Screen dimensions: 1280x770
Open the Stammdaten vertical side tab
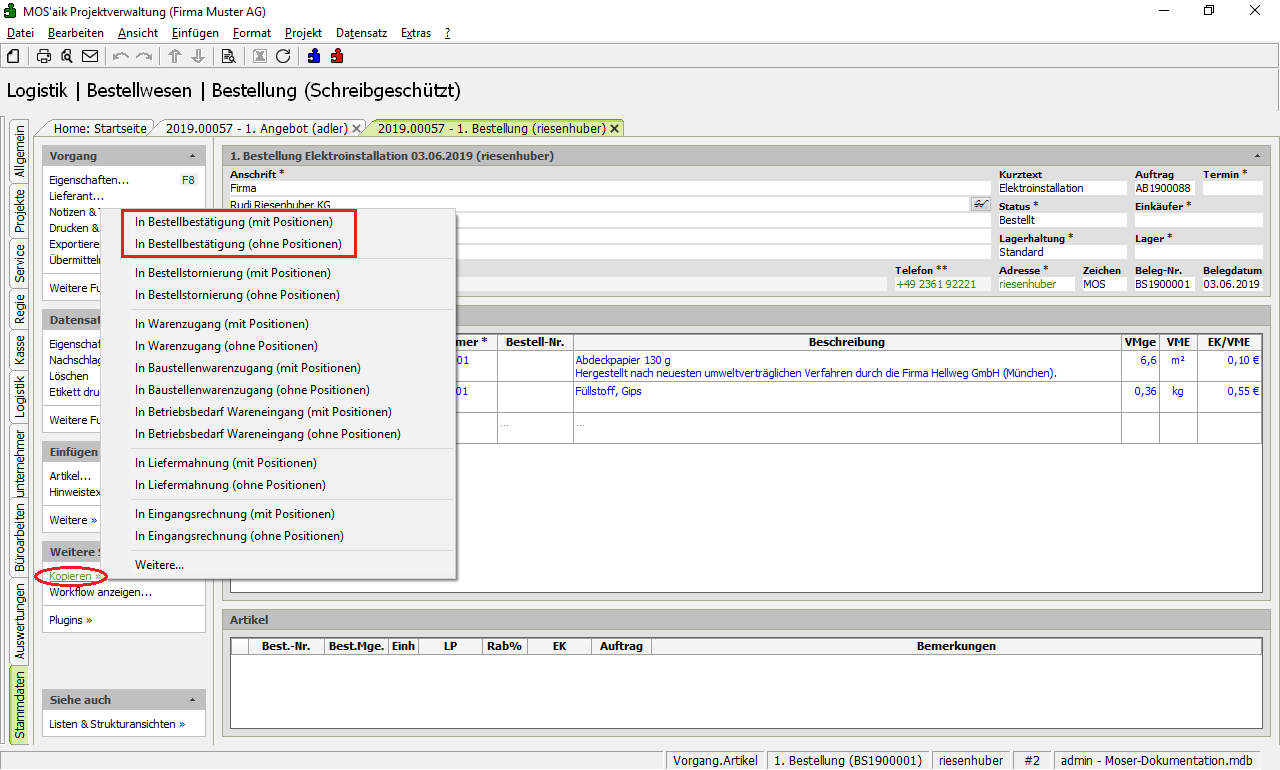20,705
